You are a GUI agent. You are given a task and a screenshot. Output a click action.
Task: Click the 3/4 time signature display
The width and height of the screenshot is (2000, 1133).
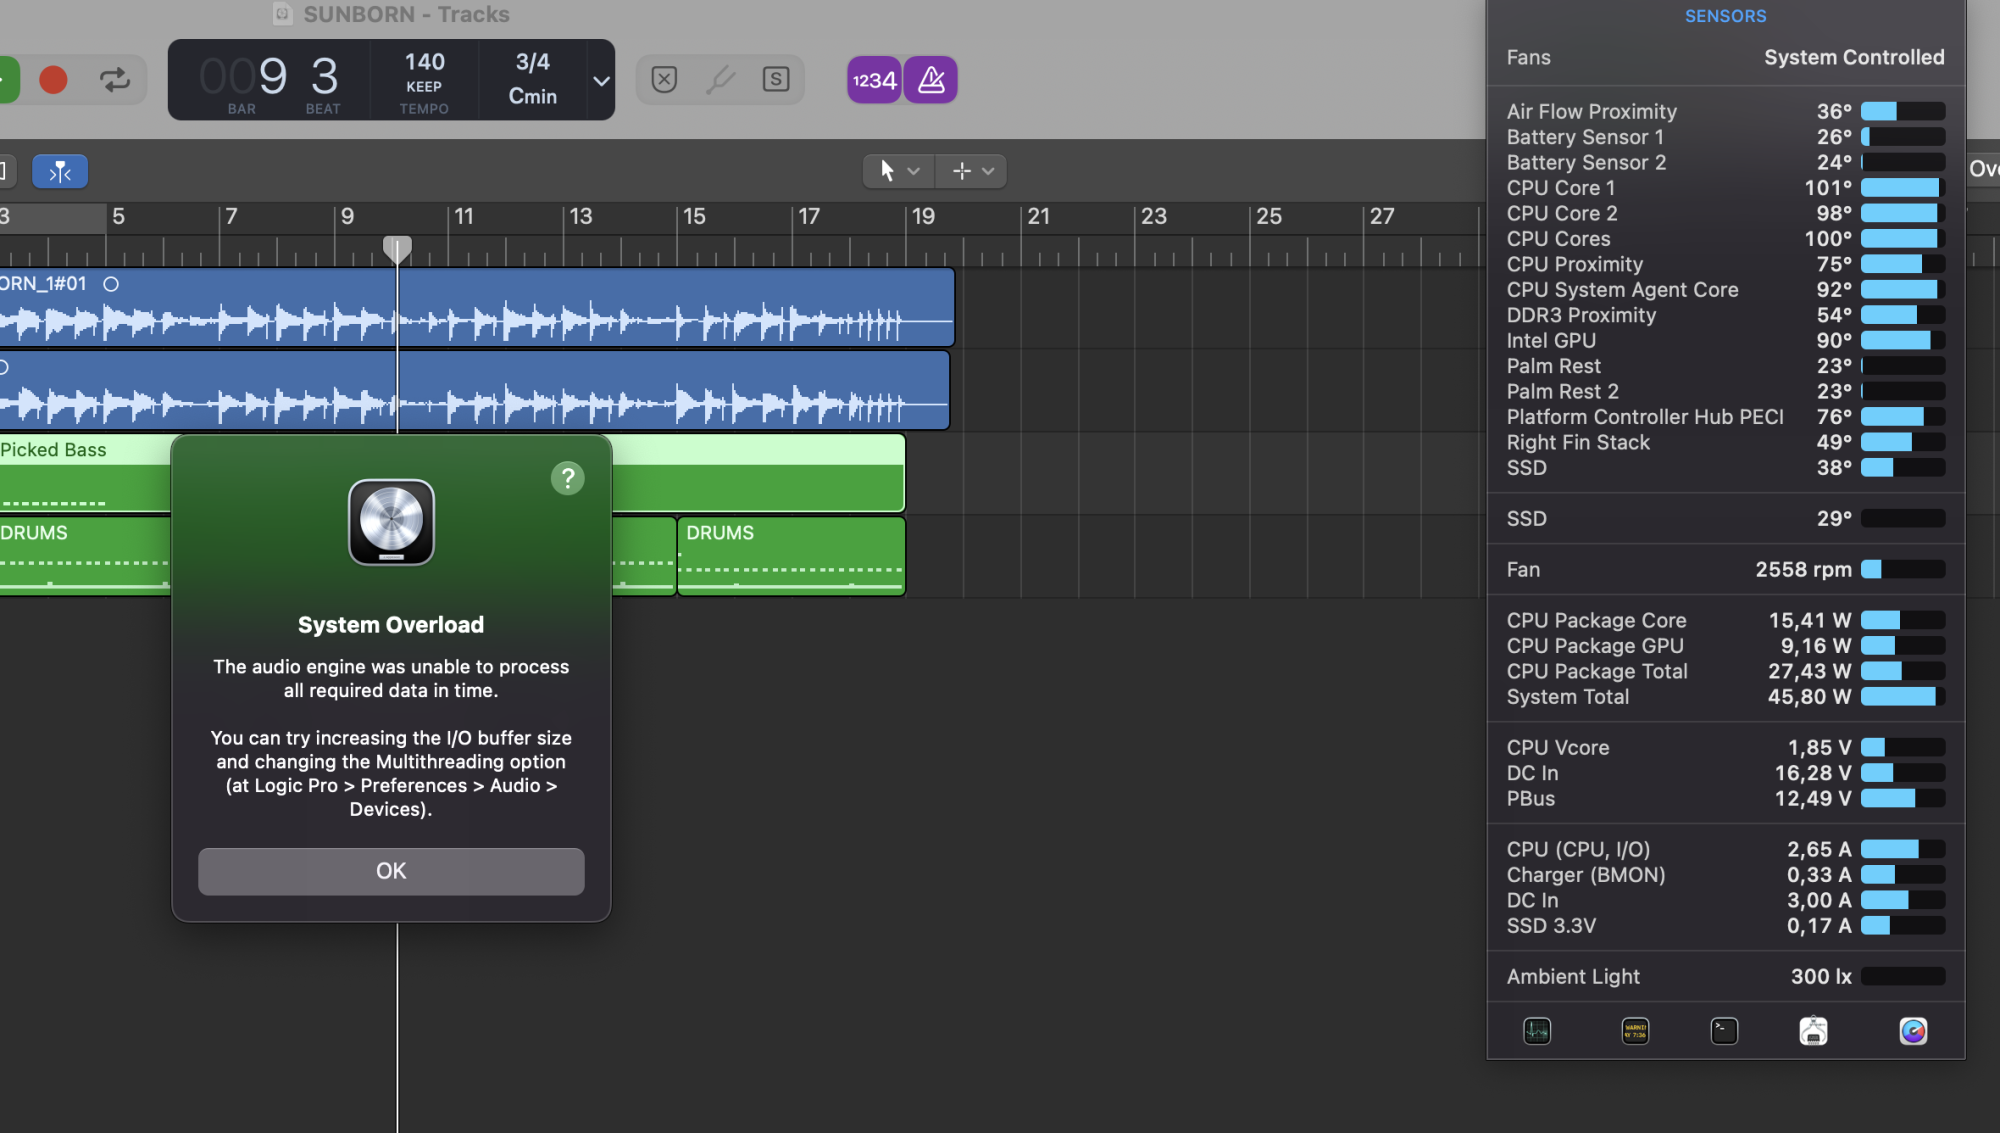pos(532,62)
